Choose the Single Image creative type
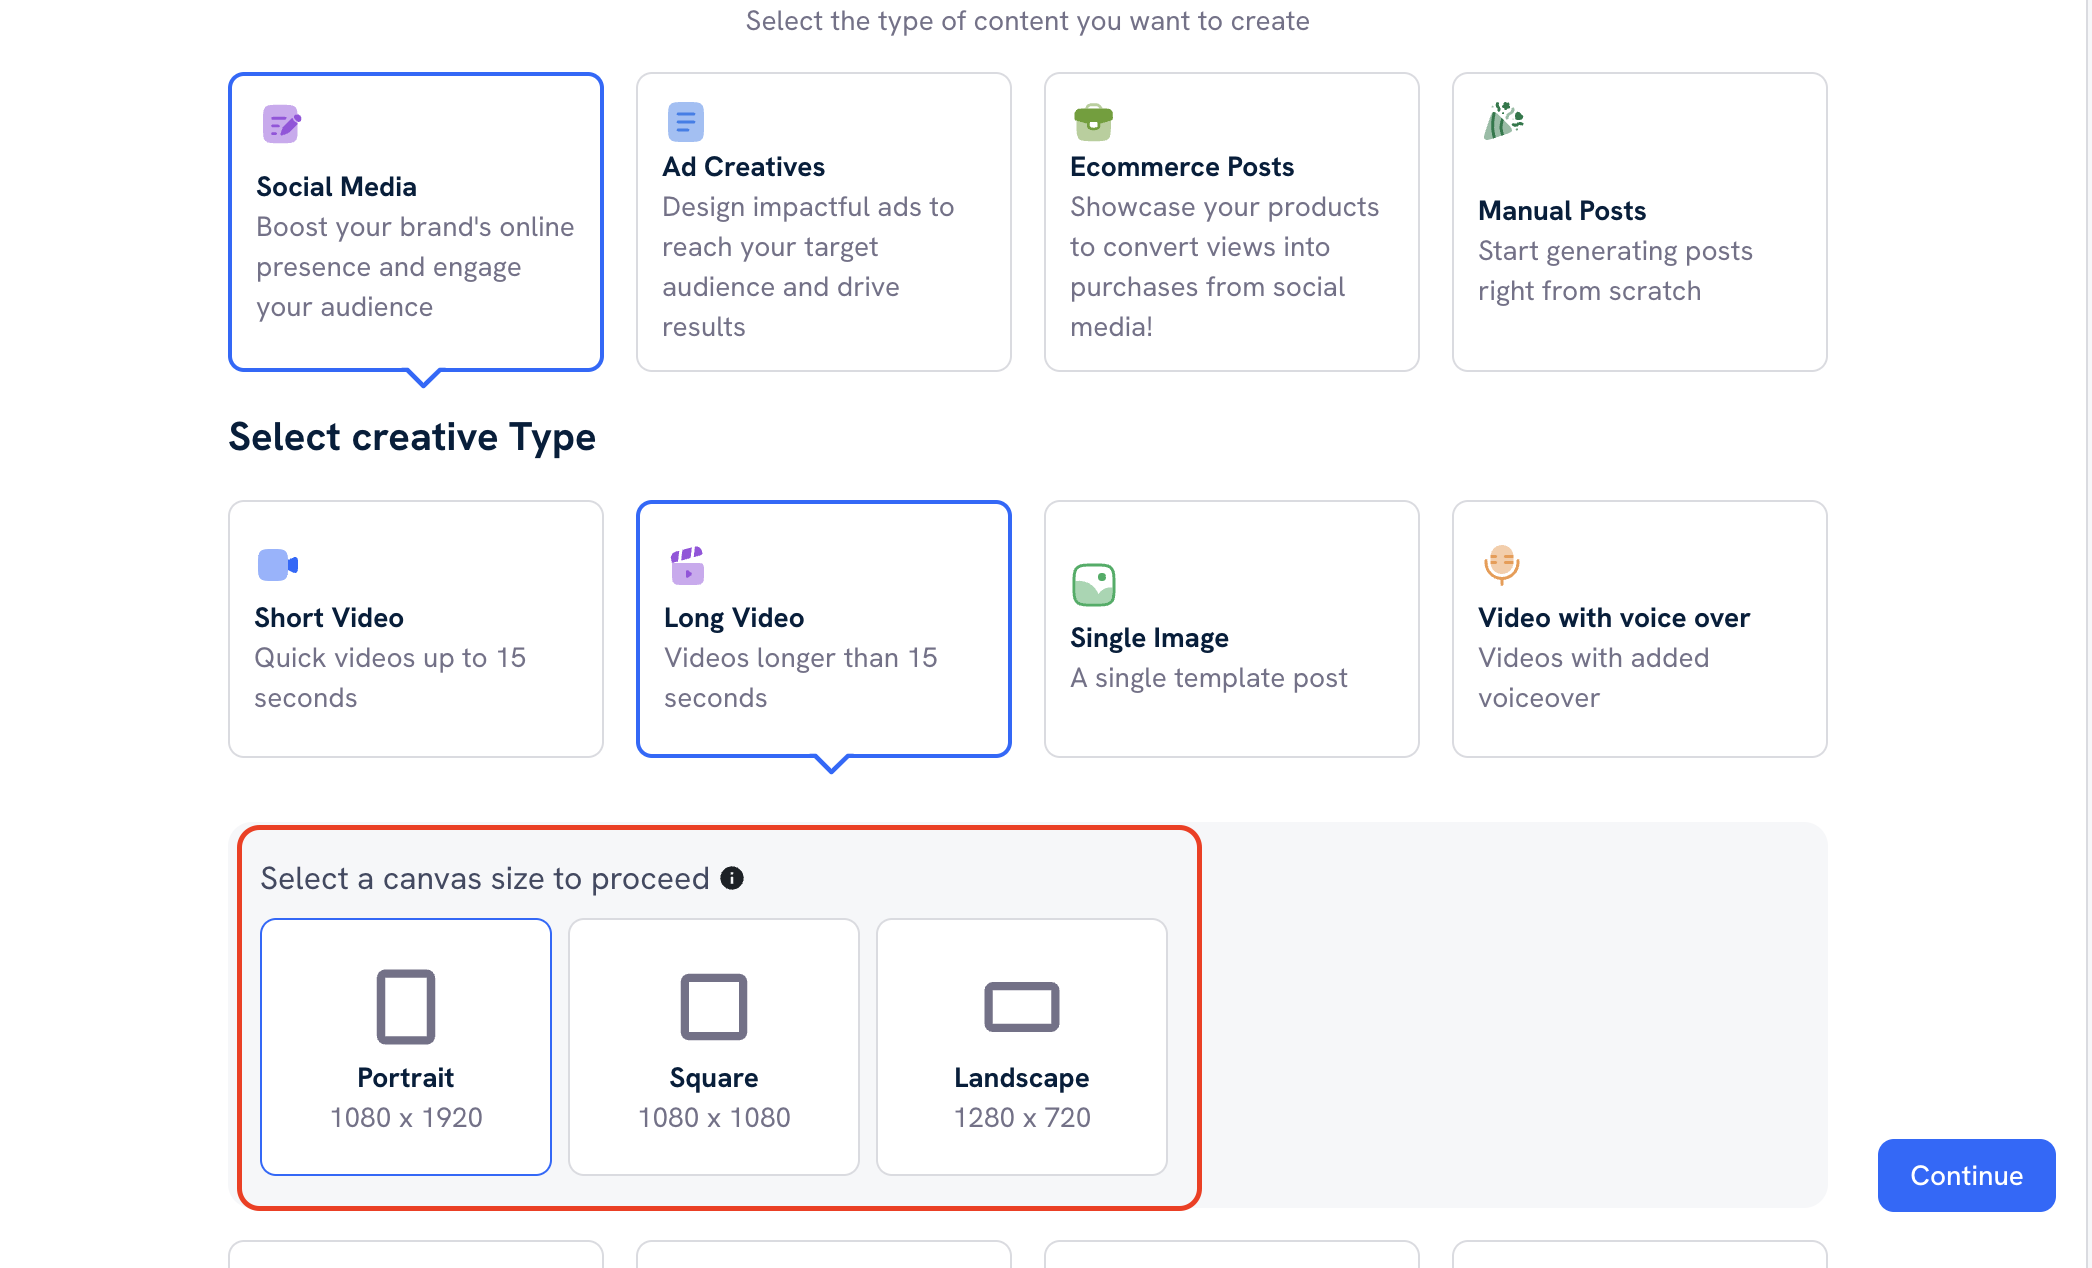 click(1231, 629)
